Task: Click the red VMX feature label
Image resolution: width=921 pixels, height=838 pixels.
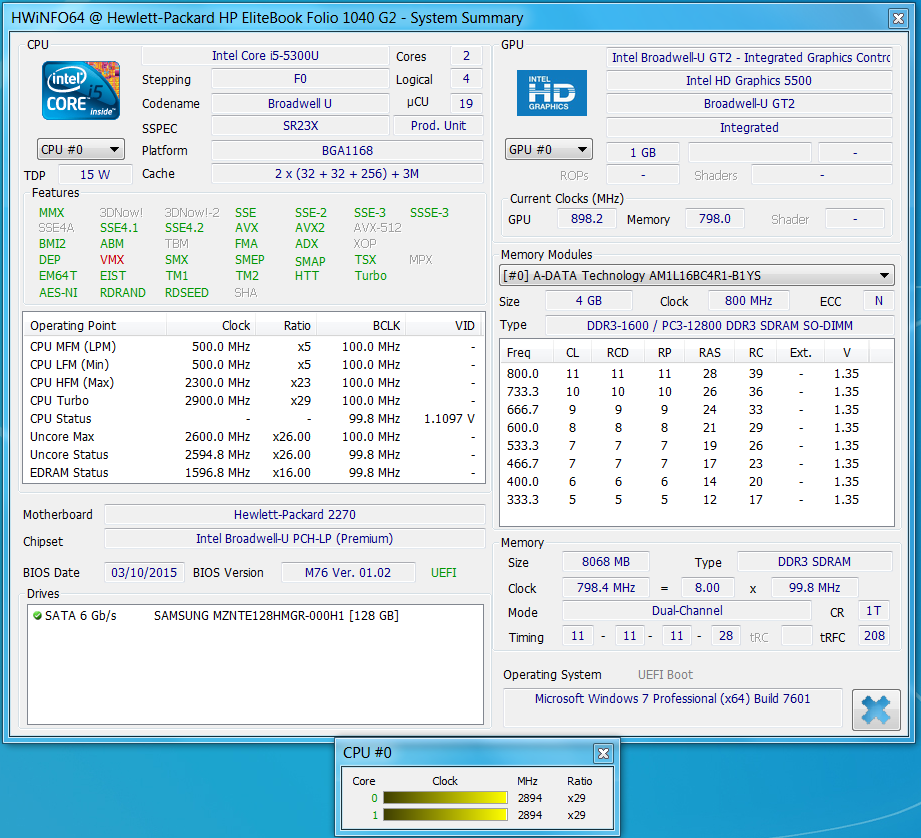Action: click(112, 260)
